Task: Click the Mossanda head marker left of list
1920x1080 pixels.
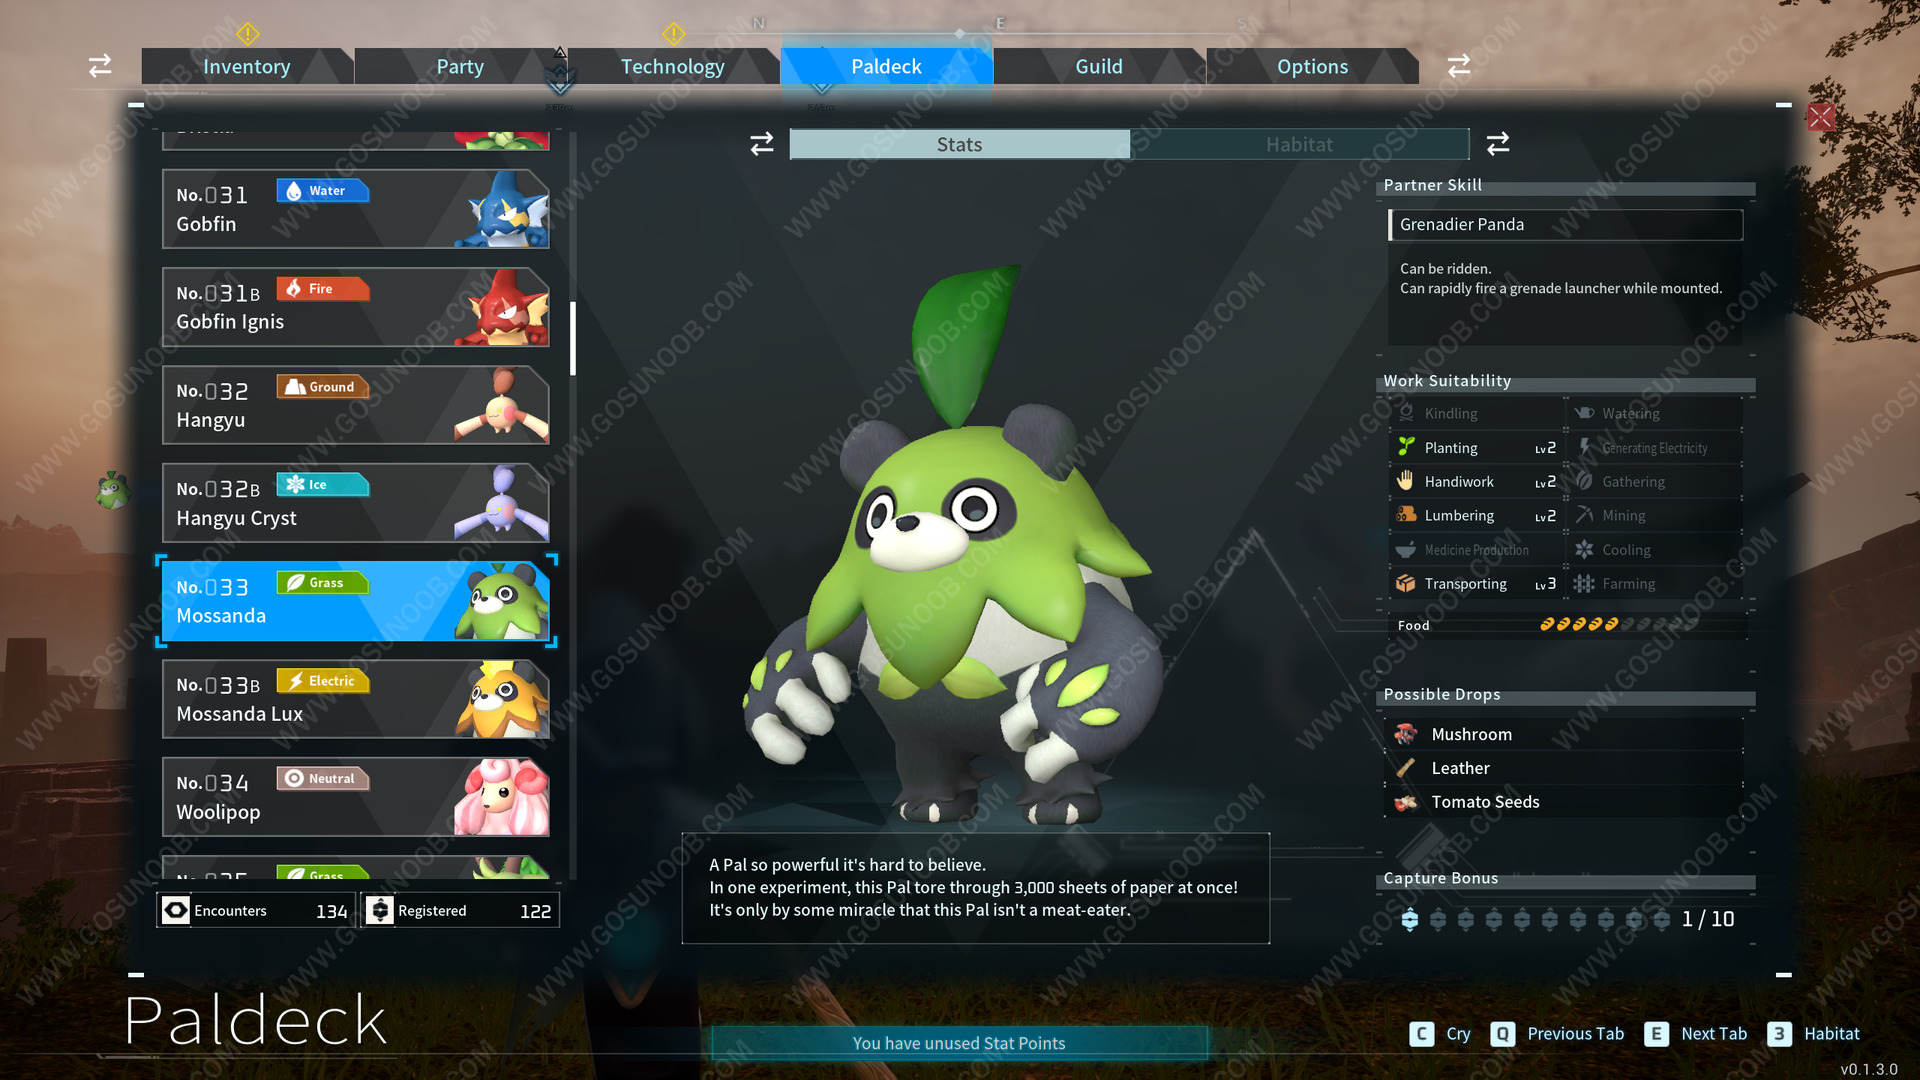Action: click(113, 490)
